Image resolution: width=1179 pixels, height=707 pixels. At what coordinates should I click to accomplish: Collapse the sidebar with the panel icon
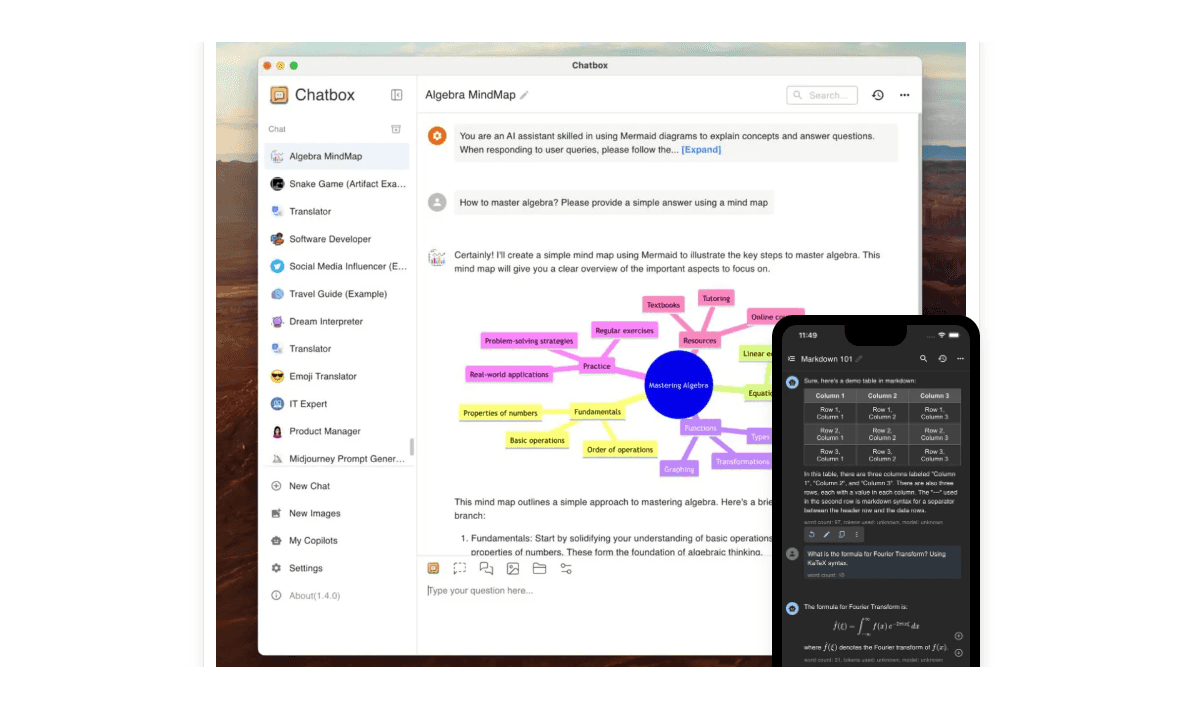[396, 95]
